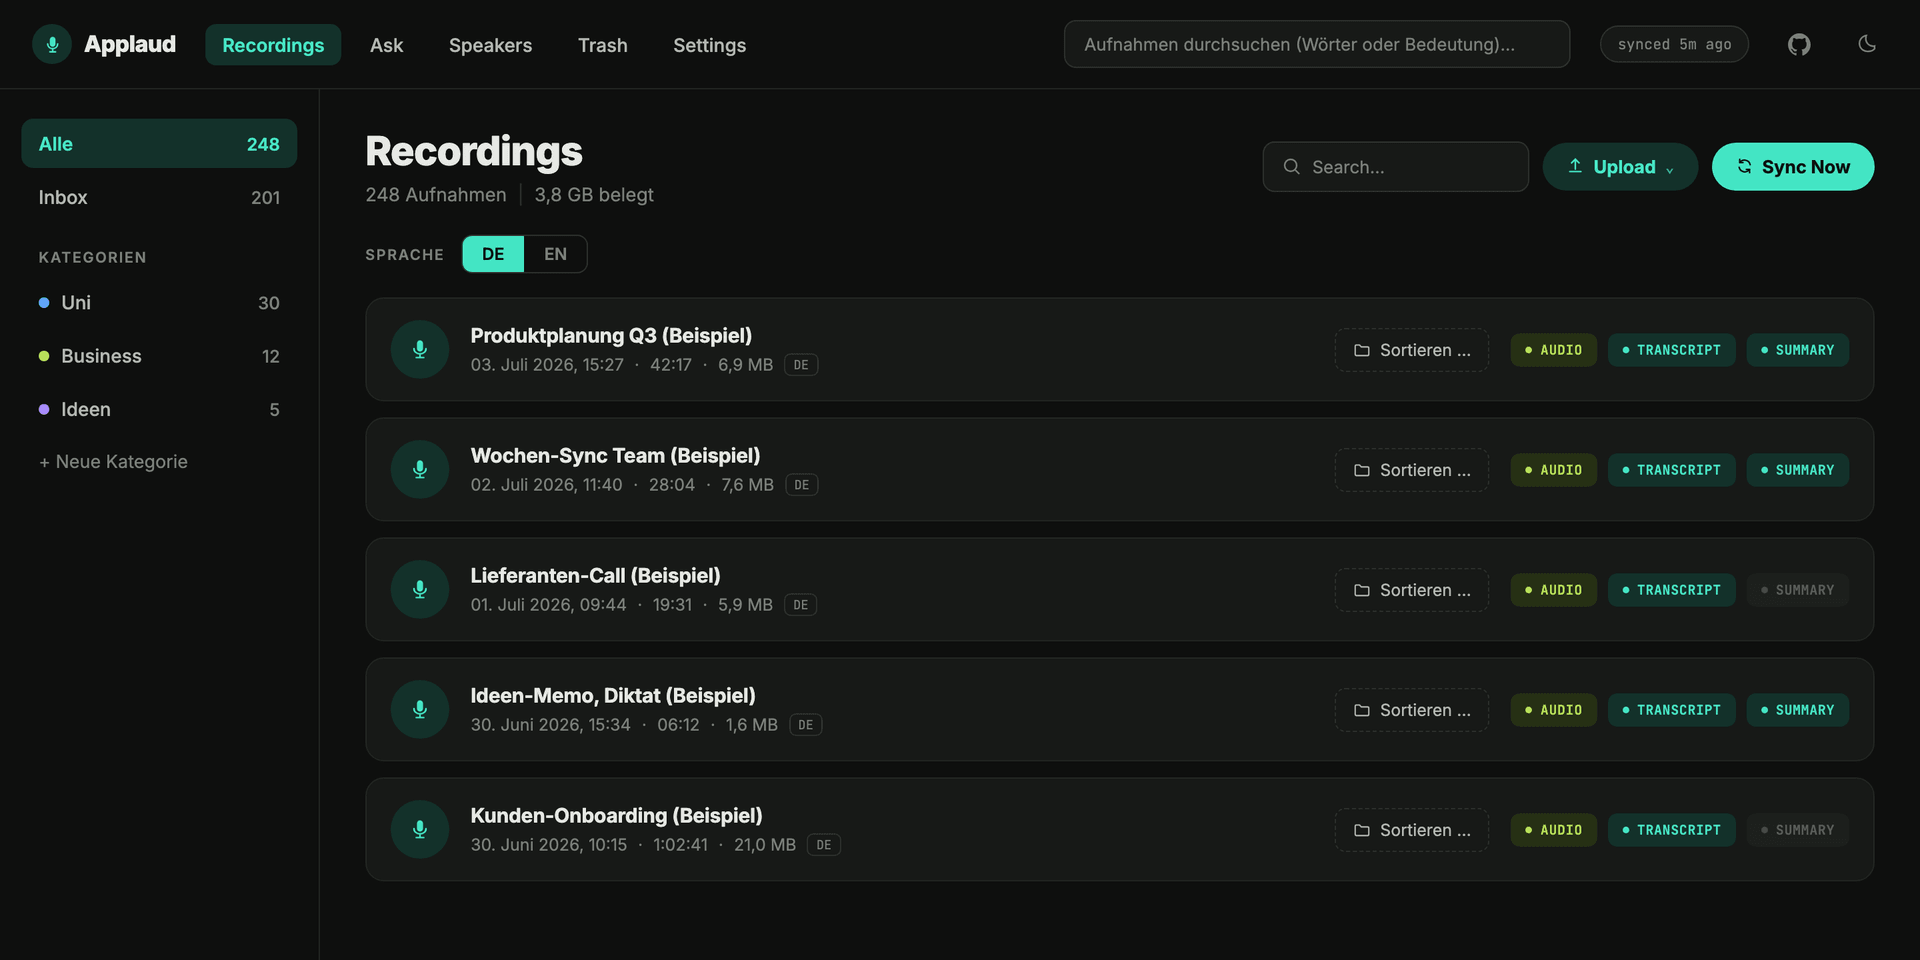This screenshot has height=960, width=1920.
Task: Click the green dot next to Business
Action: (x=44, y=356)
